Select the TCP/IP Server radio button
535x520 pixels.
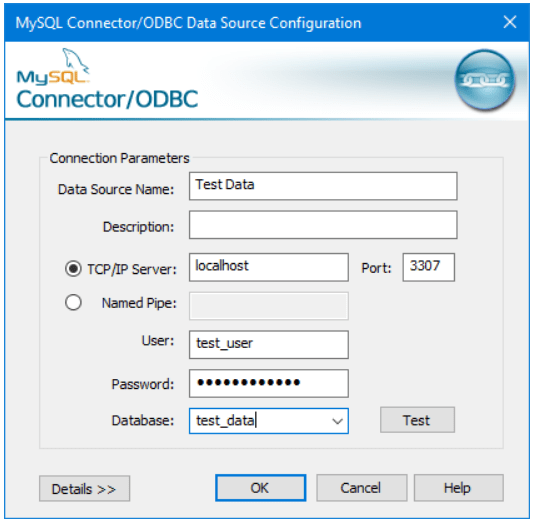73,269
